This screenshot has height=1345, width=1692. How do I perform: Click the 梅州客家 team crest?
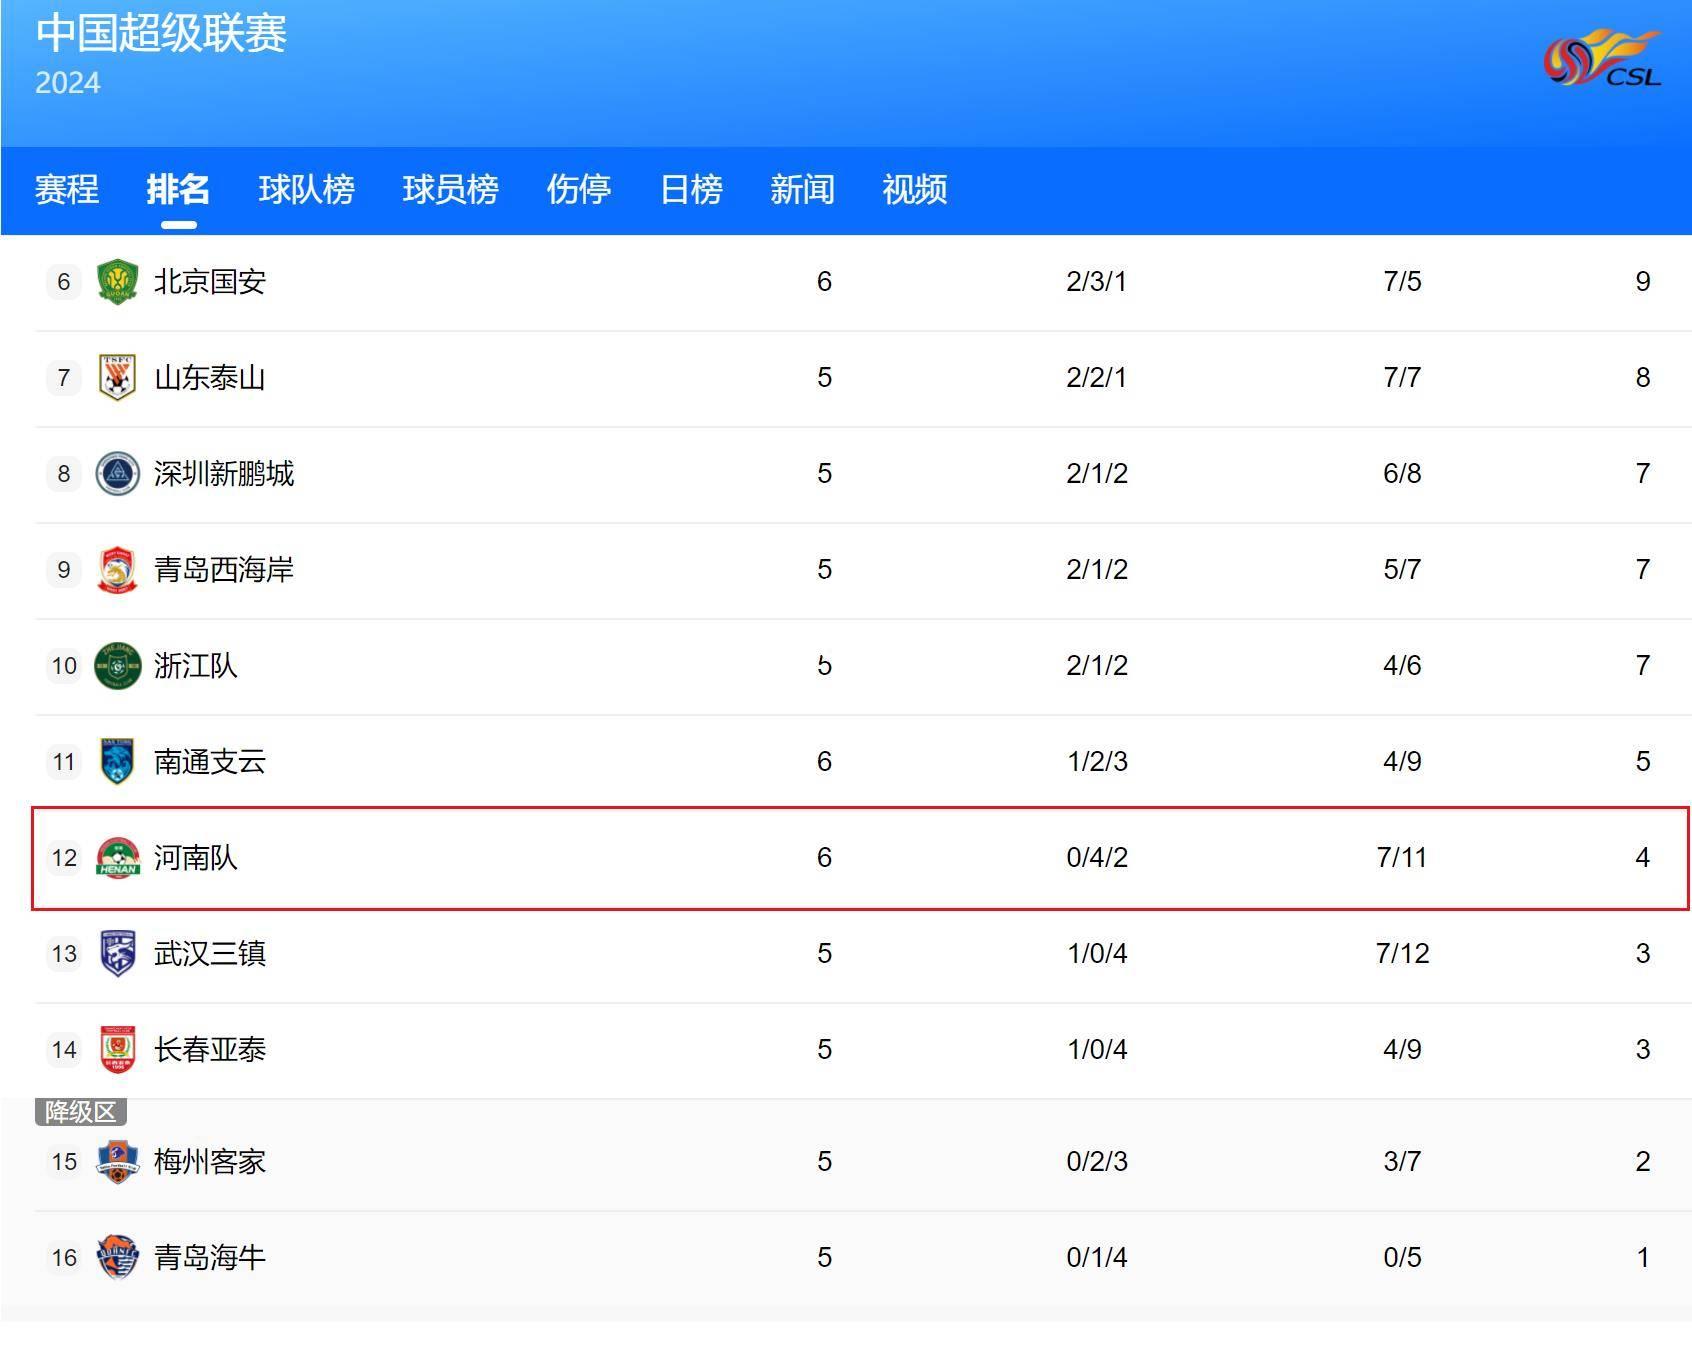tap(117, 1161)
